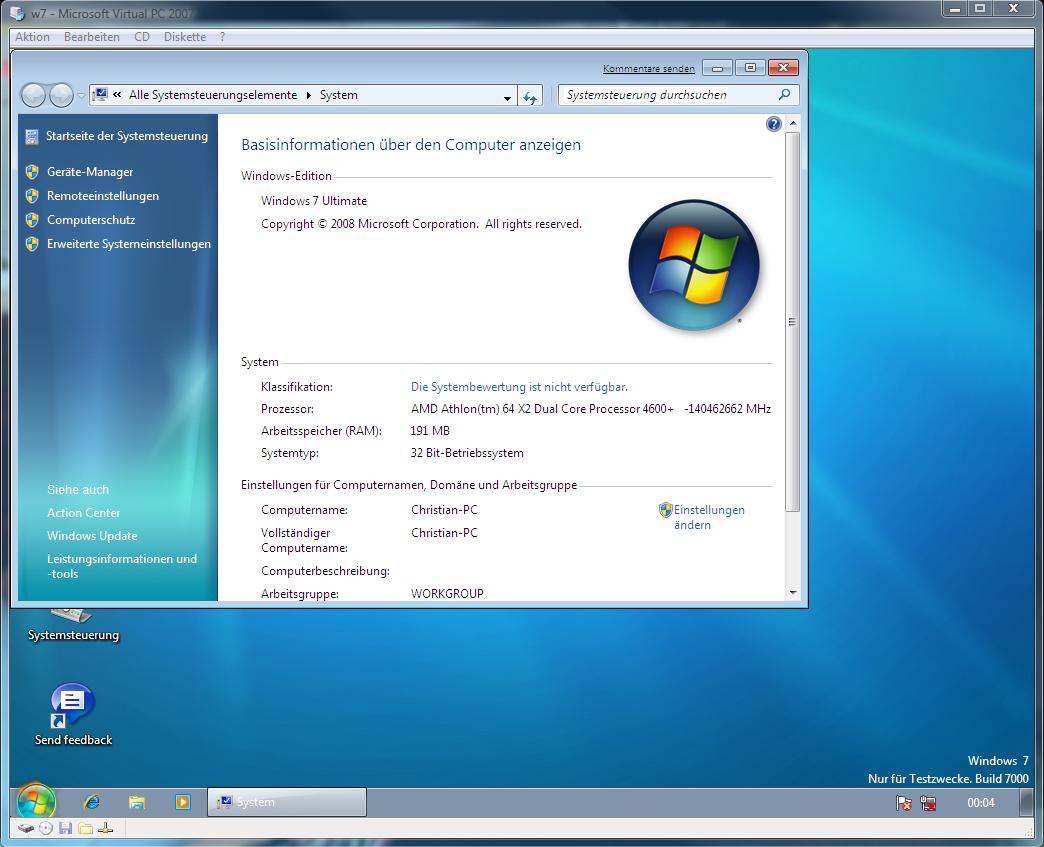
Task: Open the Aktion menu
Action: click(33, 37)
